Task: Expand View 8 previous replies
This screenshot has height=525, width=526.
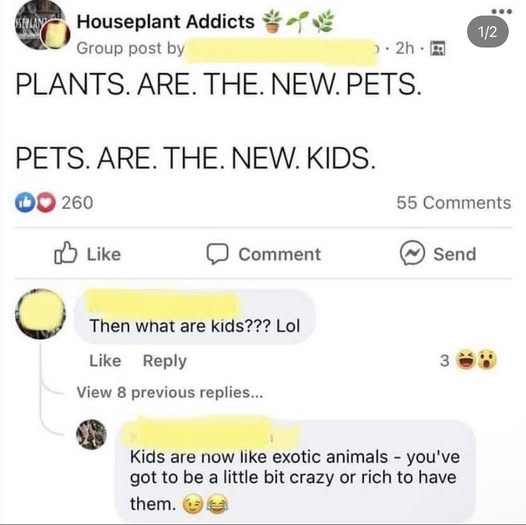Action: coord(170,392)
